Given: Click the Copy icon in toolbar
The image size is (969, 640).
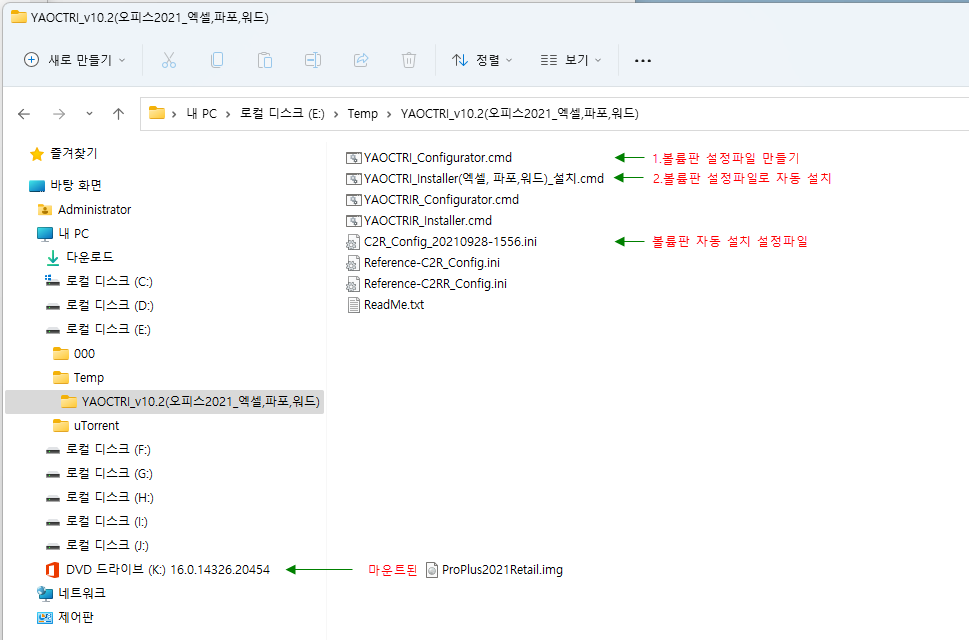Looking at the screenshot, I should [x=217, y=60].
